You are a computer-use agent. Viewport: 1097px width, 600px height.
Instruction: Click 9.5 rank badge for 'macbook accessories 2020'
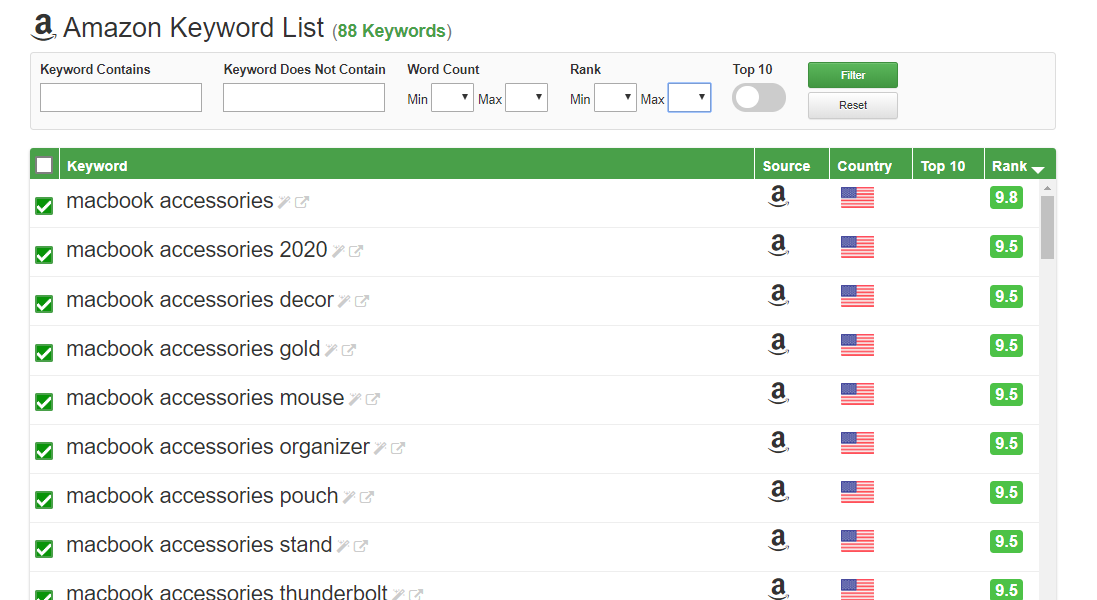click(x=1006, y=246)
